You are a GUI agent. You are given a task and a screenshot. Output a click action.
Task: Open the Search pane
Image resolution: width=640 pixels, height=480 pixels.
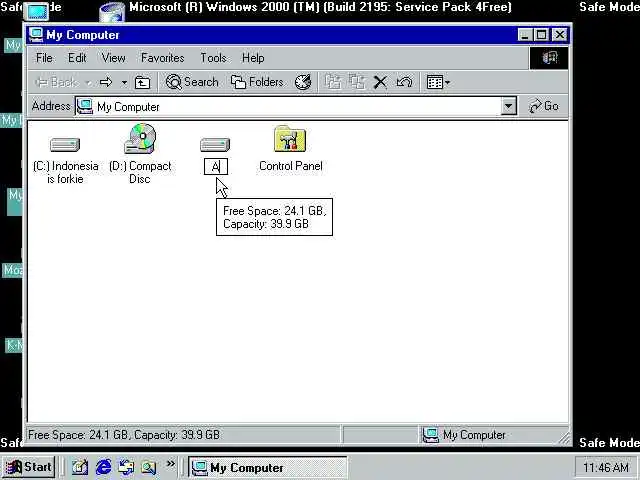pyautogui.click(x=192, y=82)
